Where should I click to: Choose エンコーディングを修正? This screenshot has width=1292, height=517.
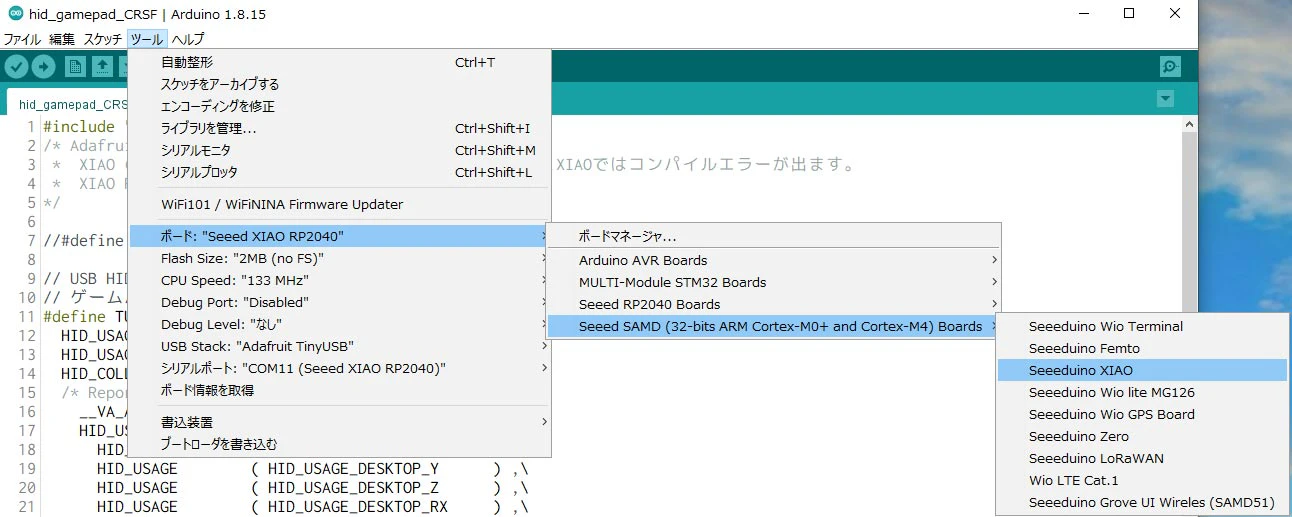point(339,106)
